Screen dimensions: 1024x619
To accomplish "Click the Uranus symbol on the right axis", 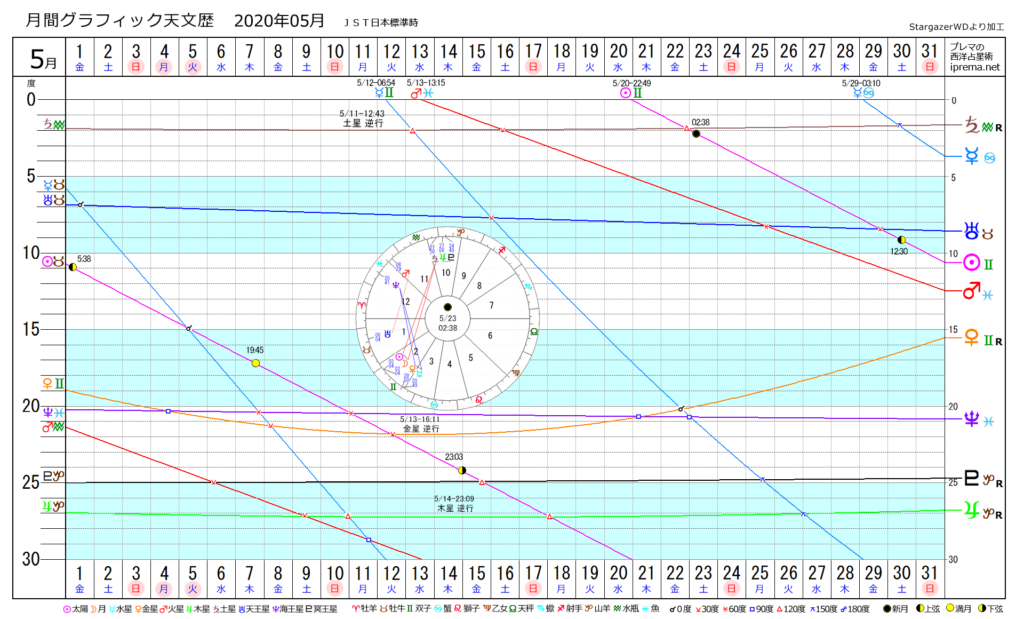I will click(x=969, y=231).
